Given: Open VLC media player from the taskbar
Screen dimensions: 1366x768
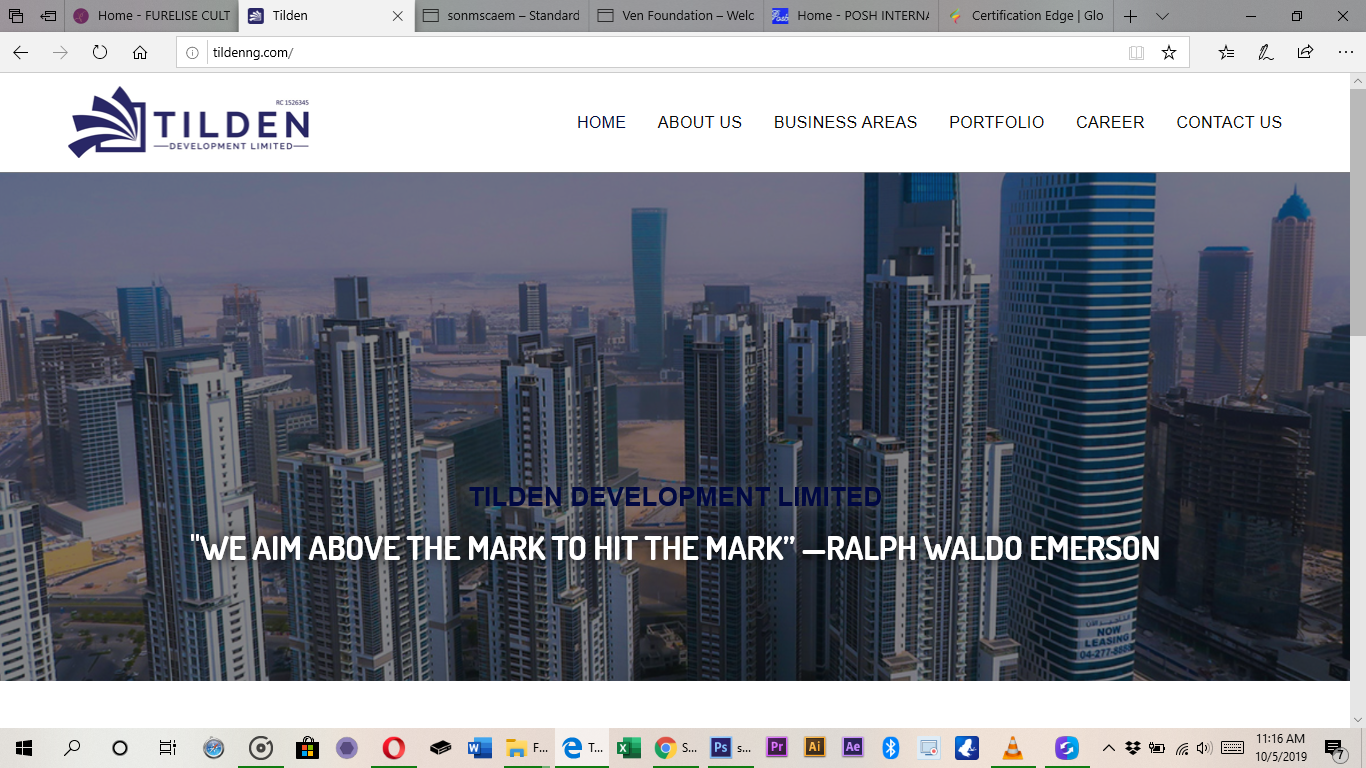Looking at the screenshot, I should click(1012, 748).
